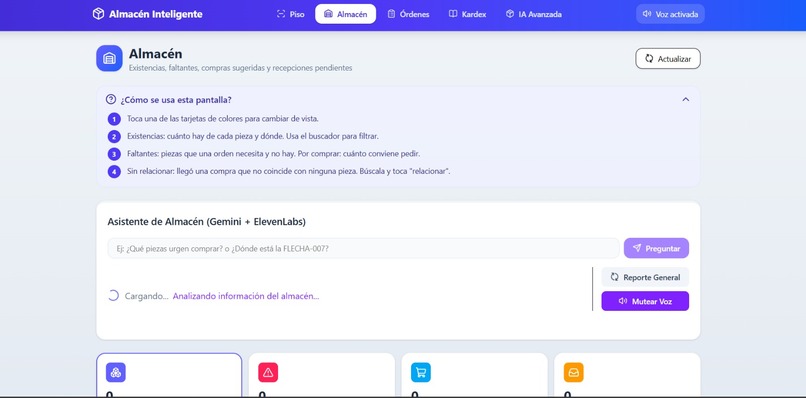806x398 pixels.
Task: Toggle the Voz activada button
Action: click(x=670, y=14)
